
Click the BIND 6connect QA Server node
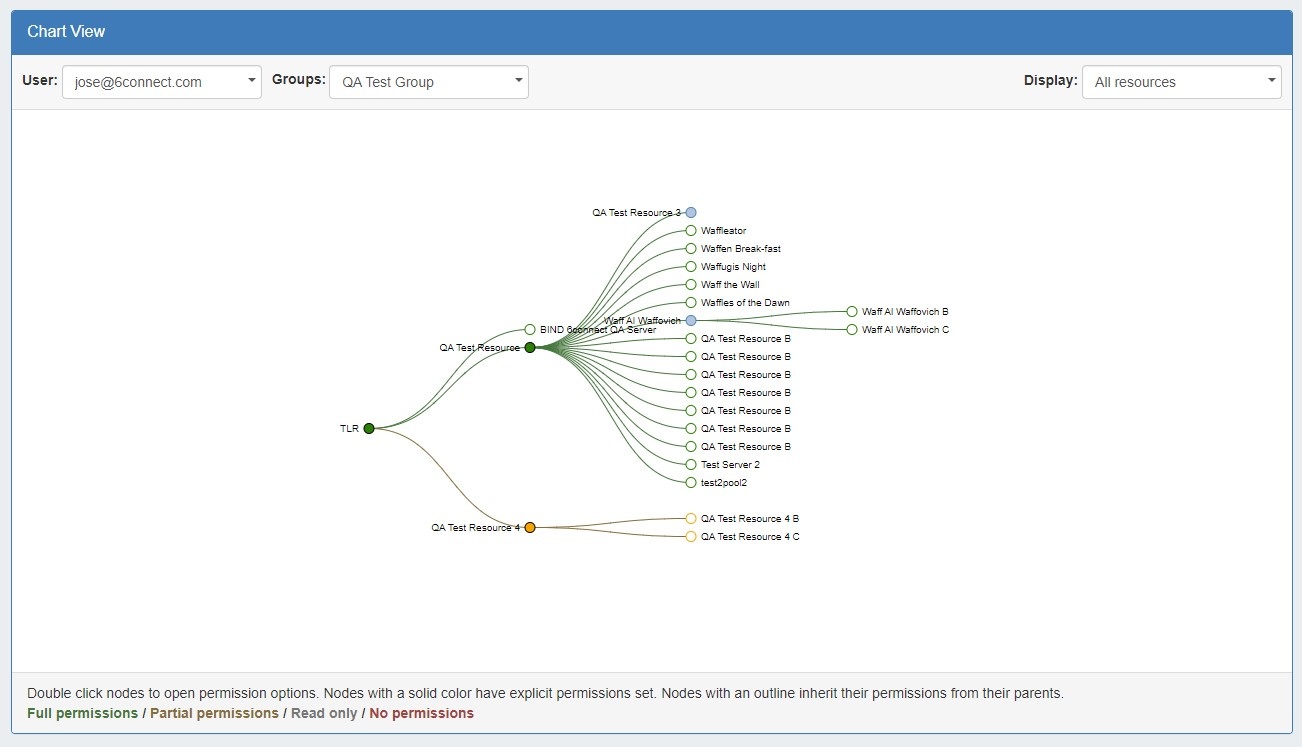530,329
